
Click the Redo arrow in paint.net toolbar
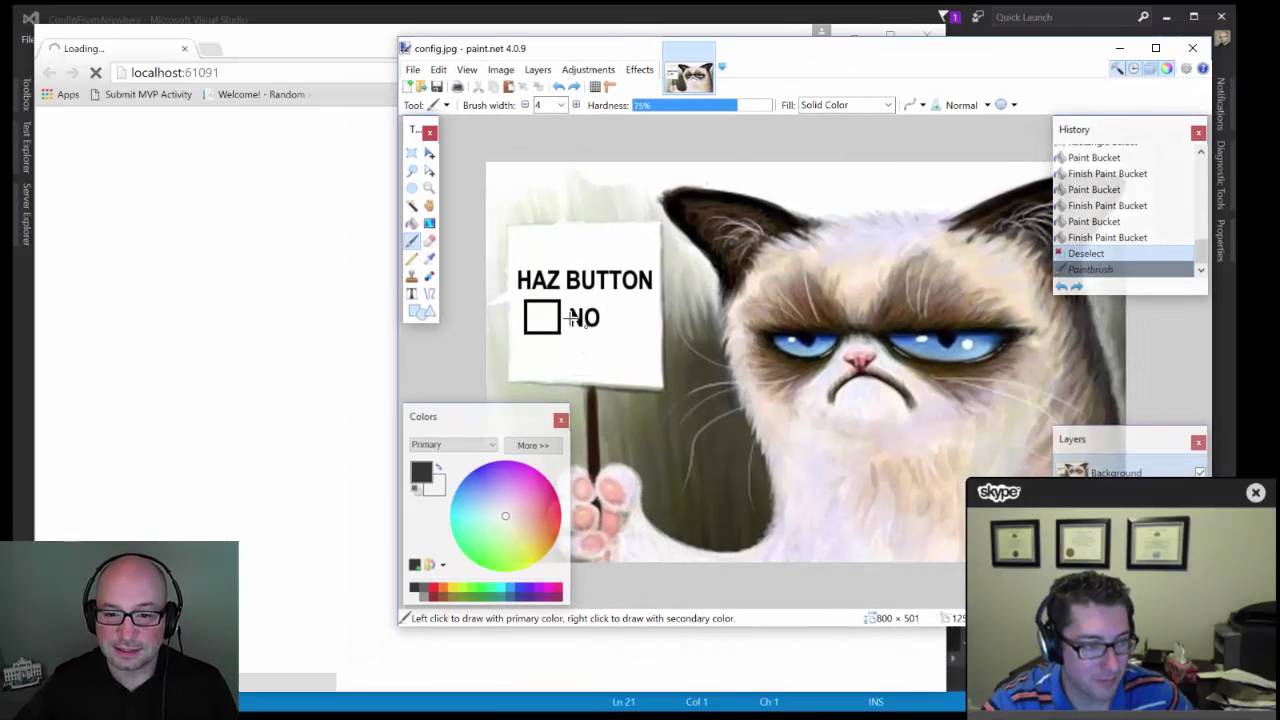574,87
